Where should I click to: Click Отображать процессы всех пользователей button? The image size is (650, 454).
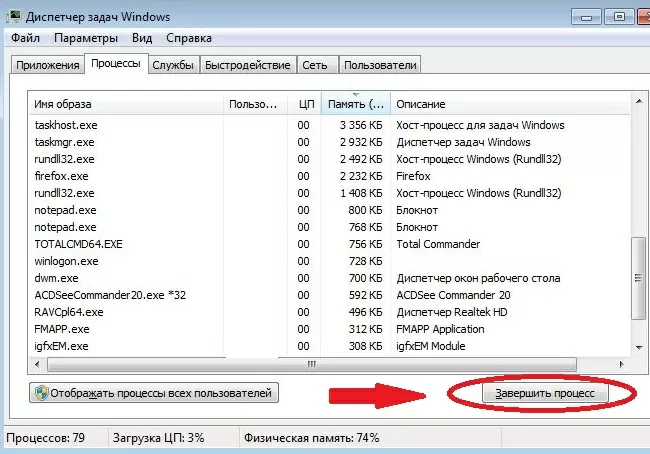tap(153, 394)
